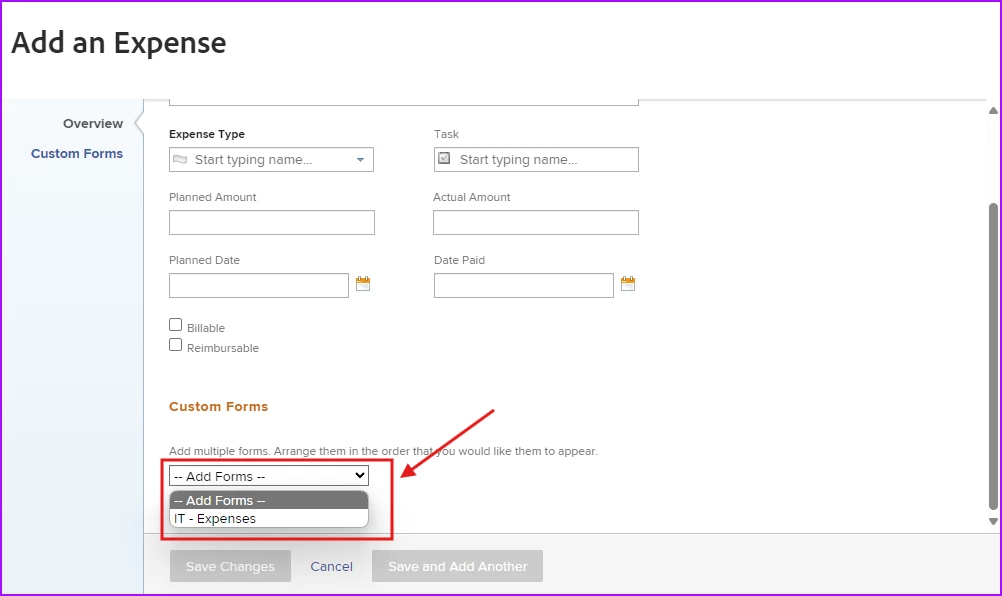Click the Save Changes button
Image resolution: width=1002 pixels, height=596 pixels.
230,566
